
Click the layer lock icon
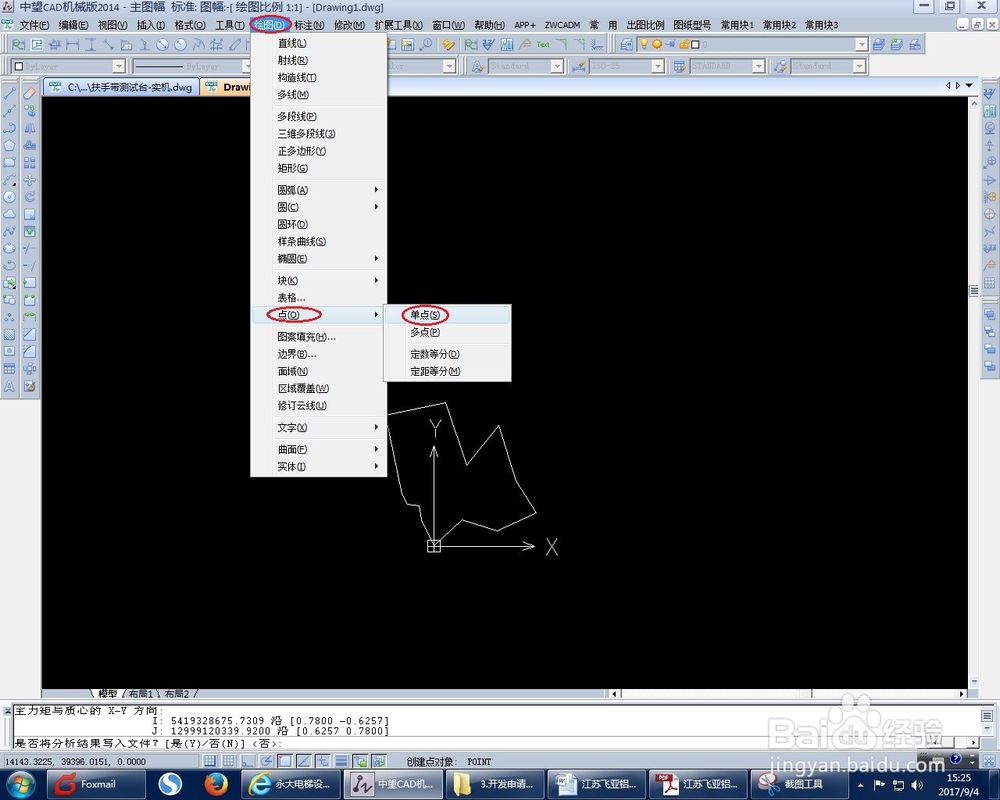pyautogui.click(x=684, y=45)
